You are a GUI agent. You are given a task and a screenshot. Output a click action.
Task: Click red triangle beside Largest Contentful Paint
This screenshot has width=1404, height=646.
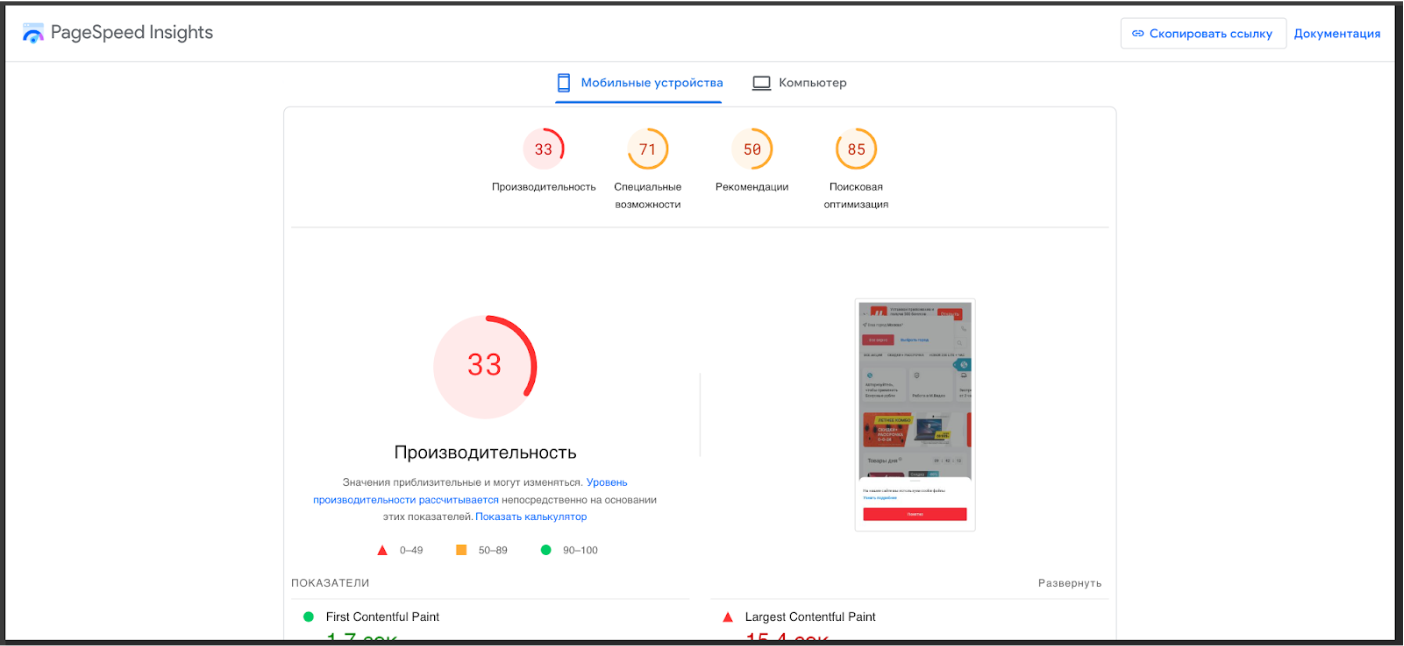[x=727, y=617]
